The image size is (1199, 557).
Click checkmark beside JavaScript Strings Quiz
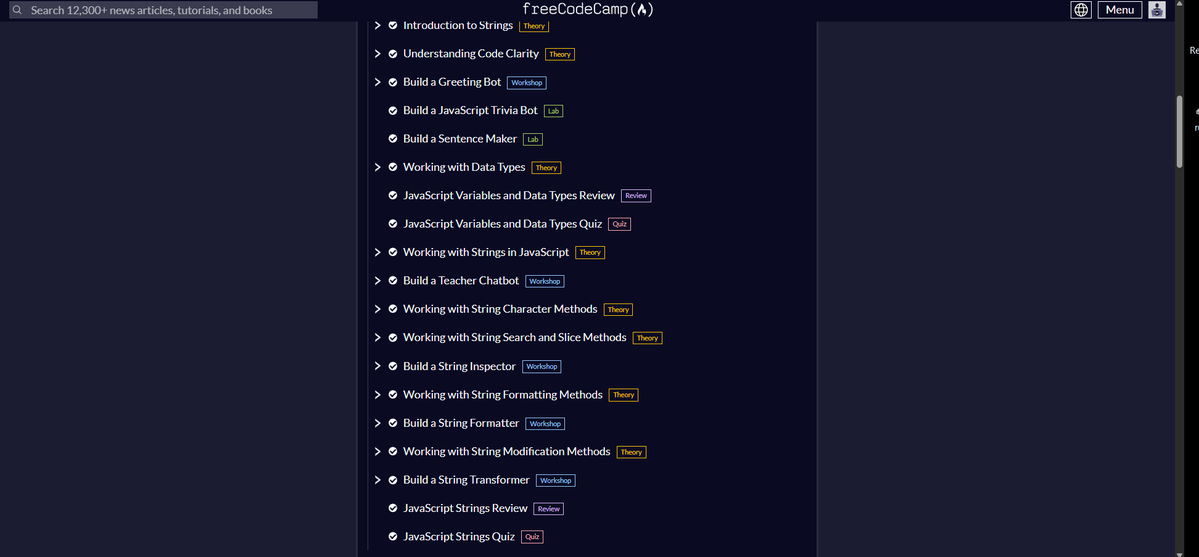coord(393,536)
